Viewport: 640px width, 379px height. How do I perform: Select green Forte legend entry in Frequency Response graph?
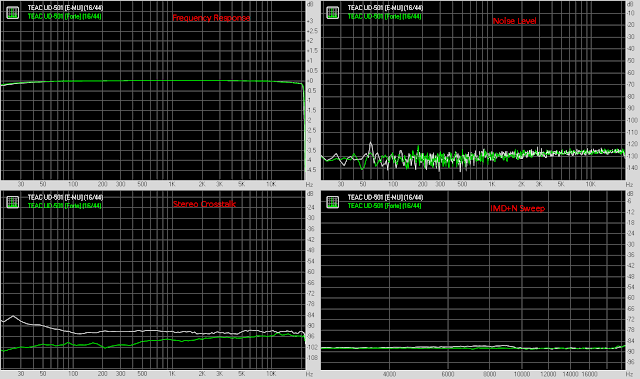coord(64,16)
